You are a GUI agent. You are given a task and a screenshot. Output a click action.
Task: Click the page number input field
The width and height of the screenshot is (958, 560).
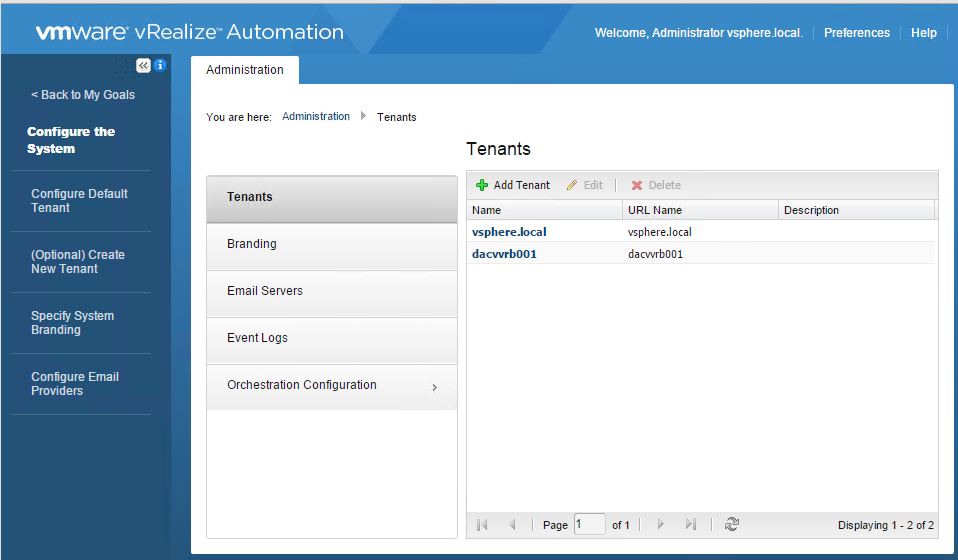coord(589,524)
